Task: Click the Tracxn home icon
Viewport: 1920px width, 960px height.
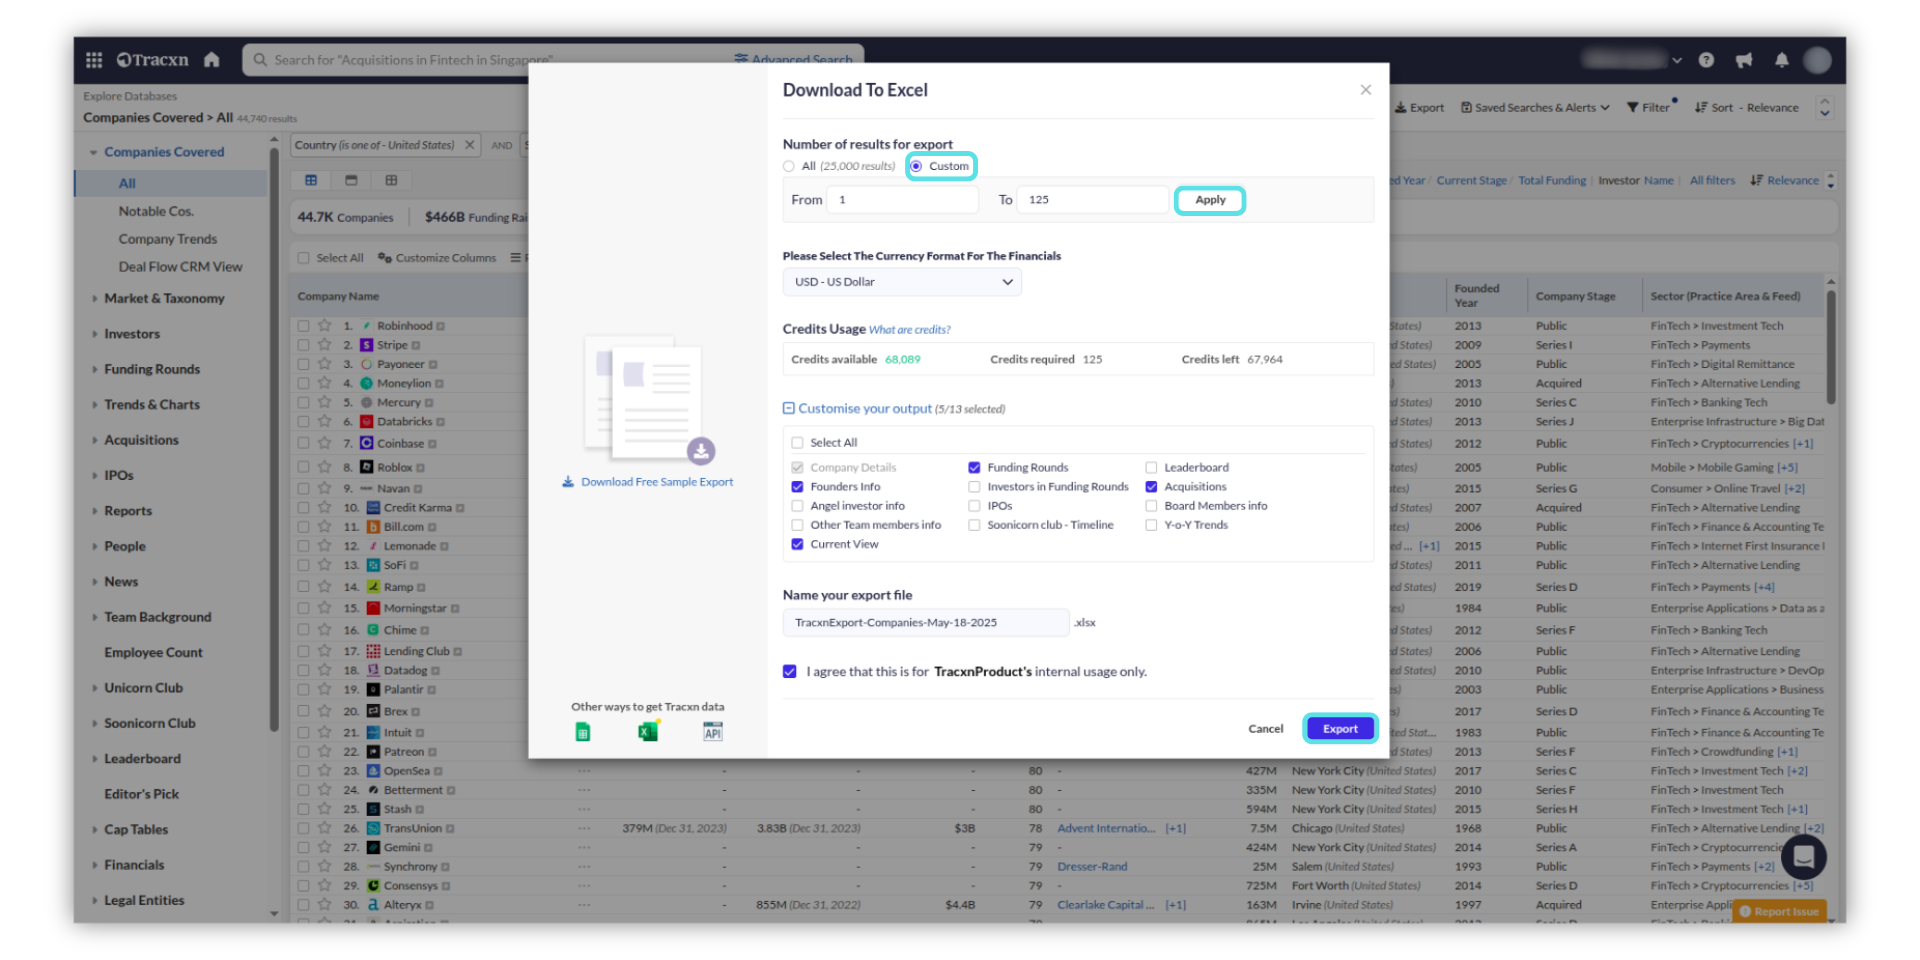Action: click(x=211, y=60)
